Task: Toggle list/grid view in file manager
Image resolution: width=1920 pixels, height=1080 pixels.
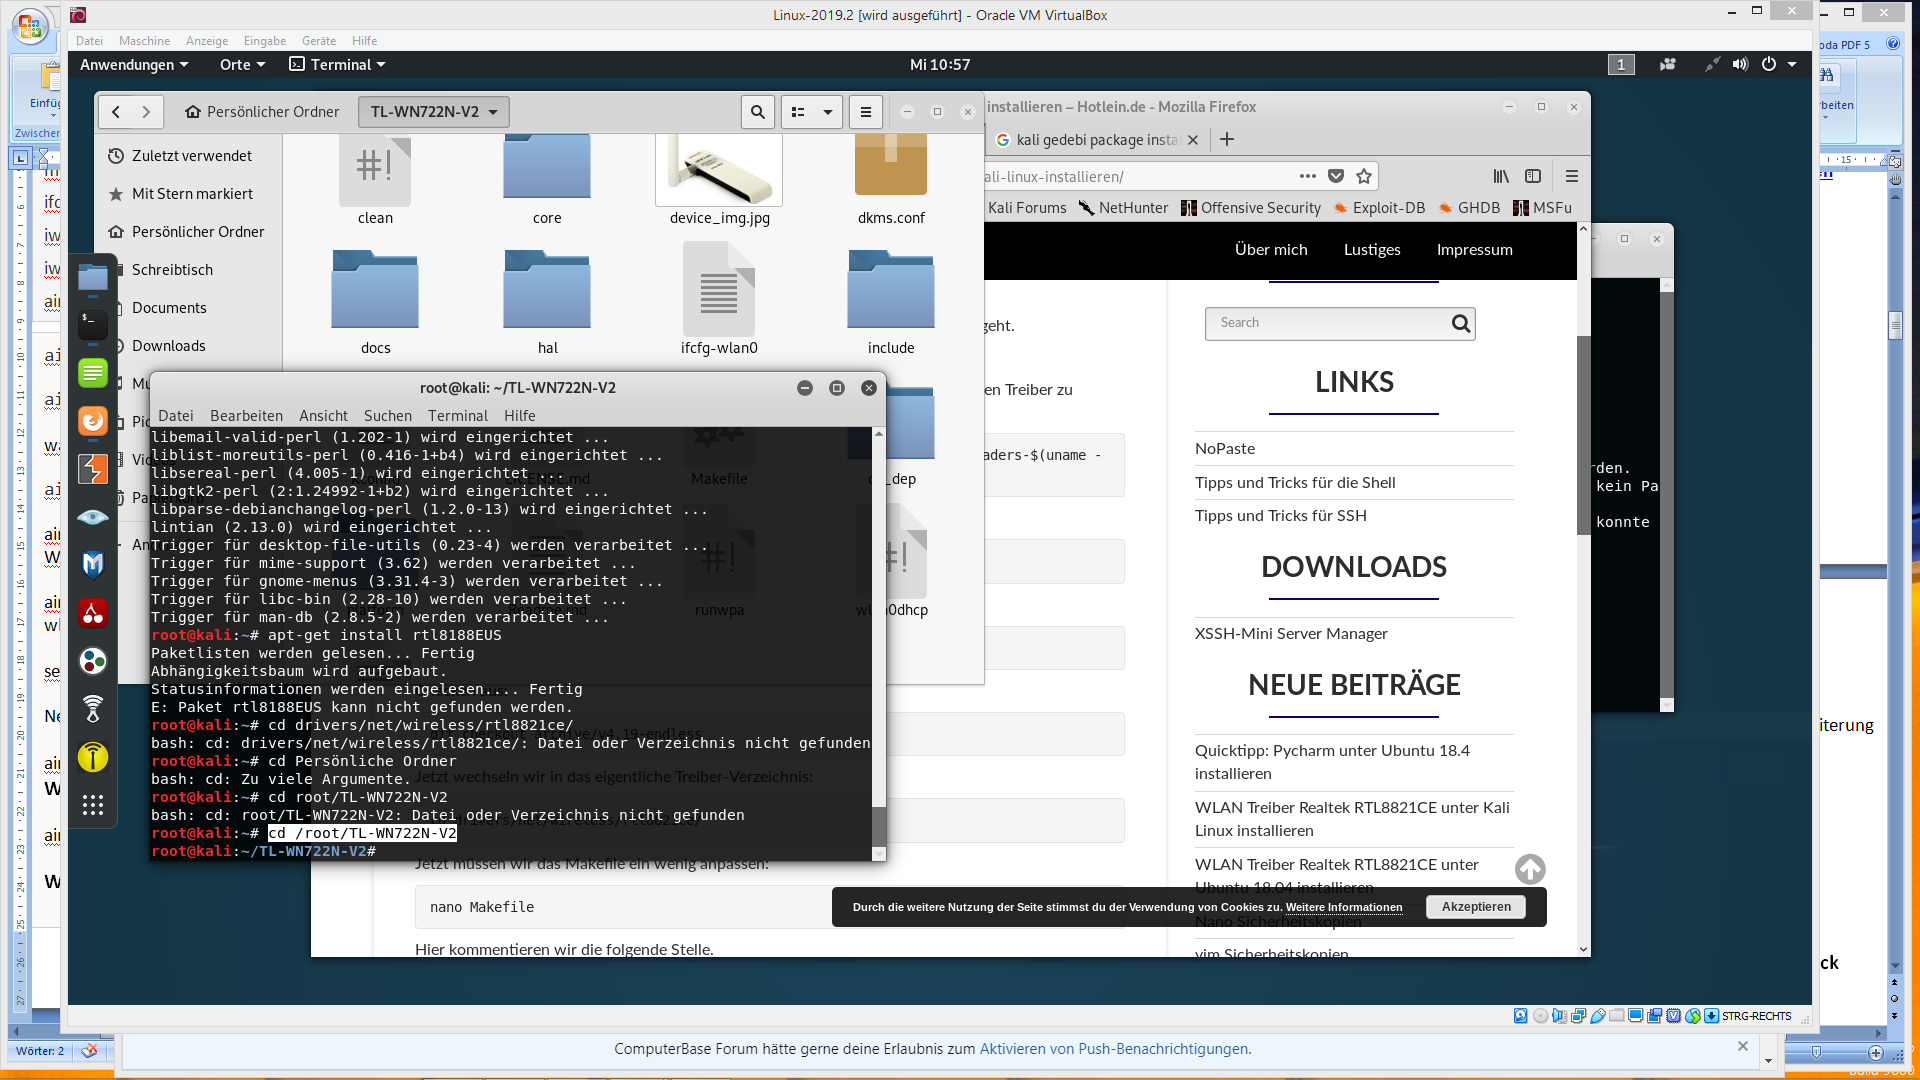Action: click(798, 112)
